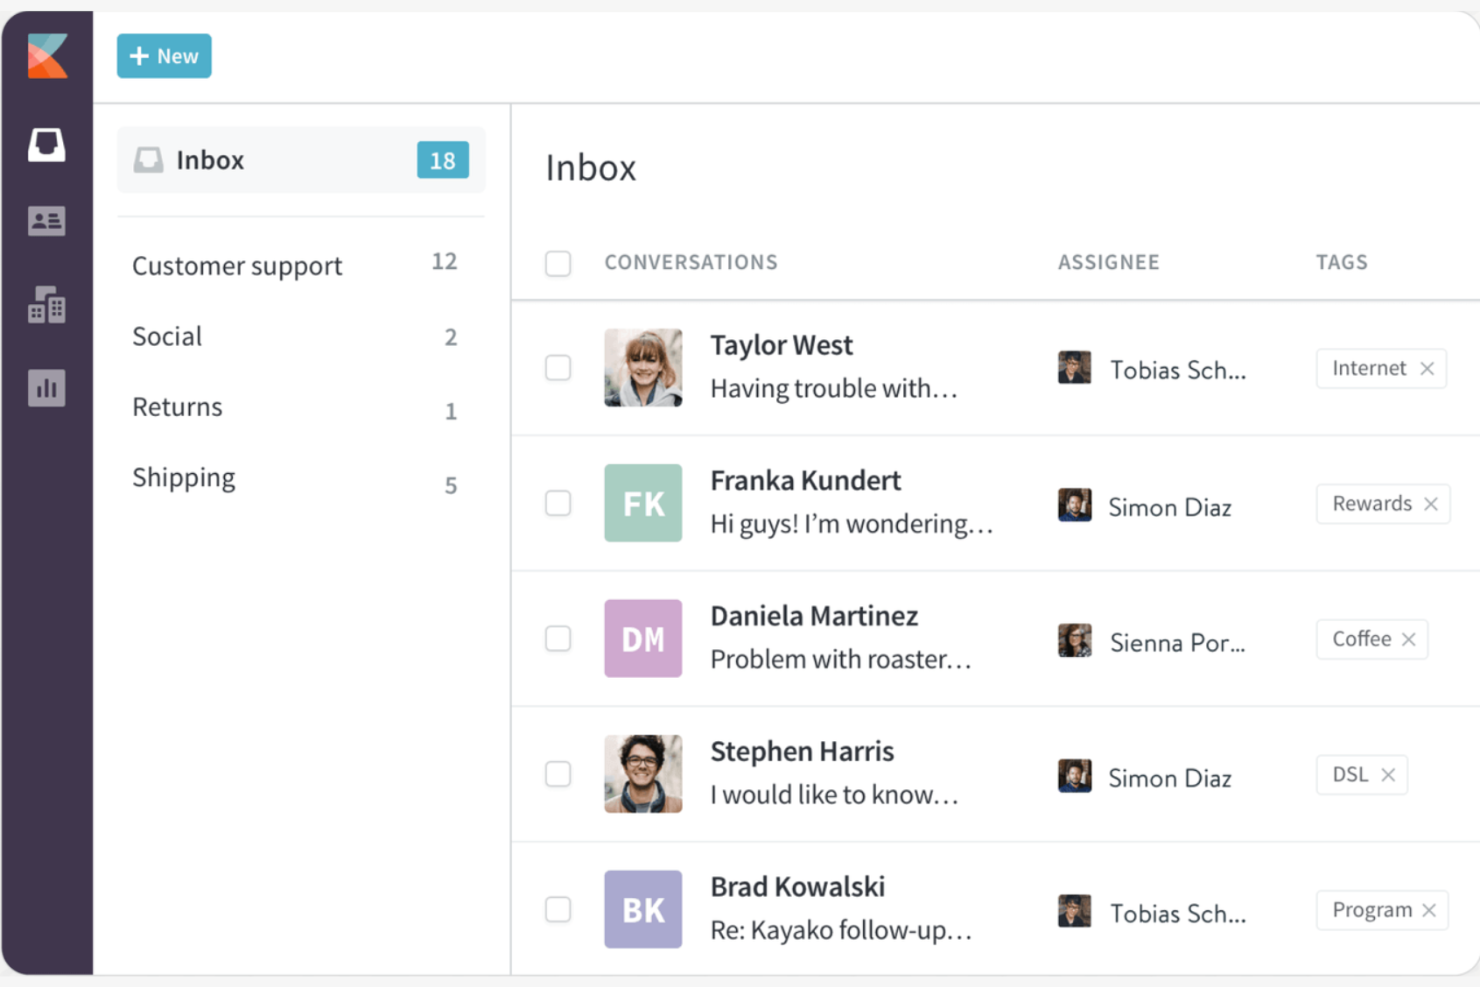
Task: Remove the Rewards tag with its X
Action: point(1431,504)
